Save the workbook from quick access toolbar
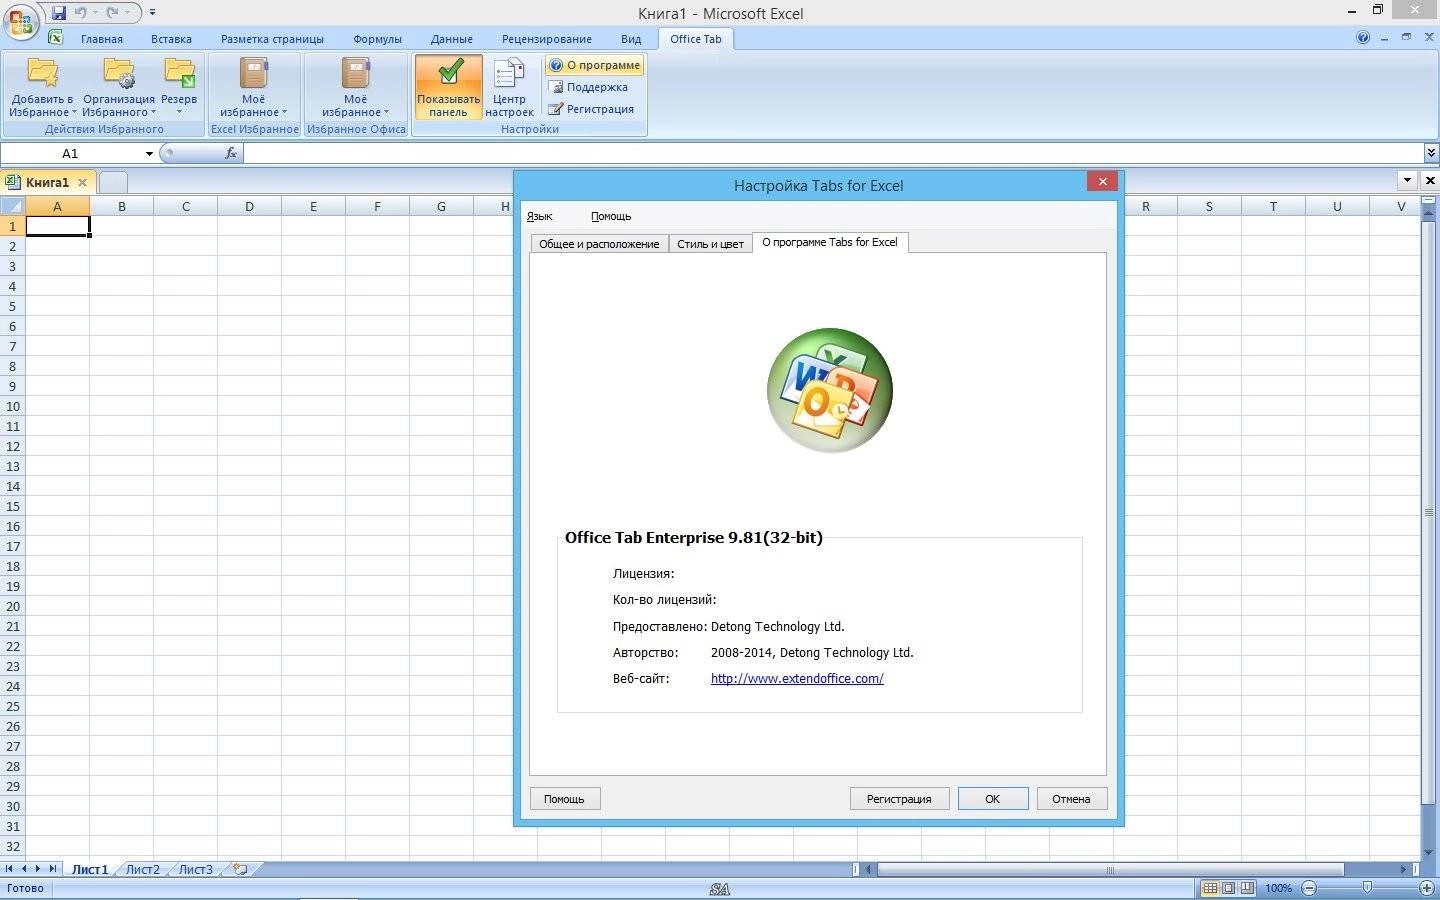 point(58,13)
